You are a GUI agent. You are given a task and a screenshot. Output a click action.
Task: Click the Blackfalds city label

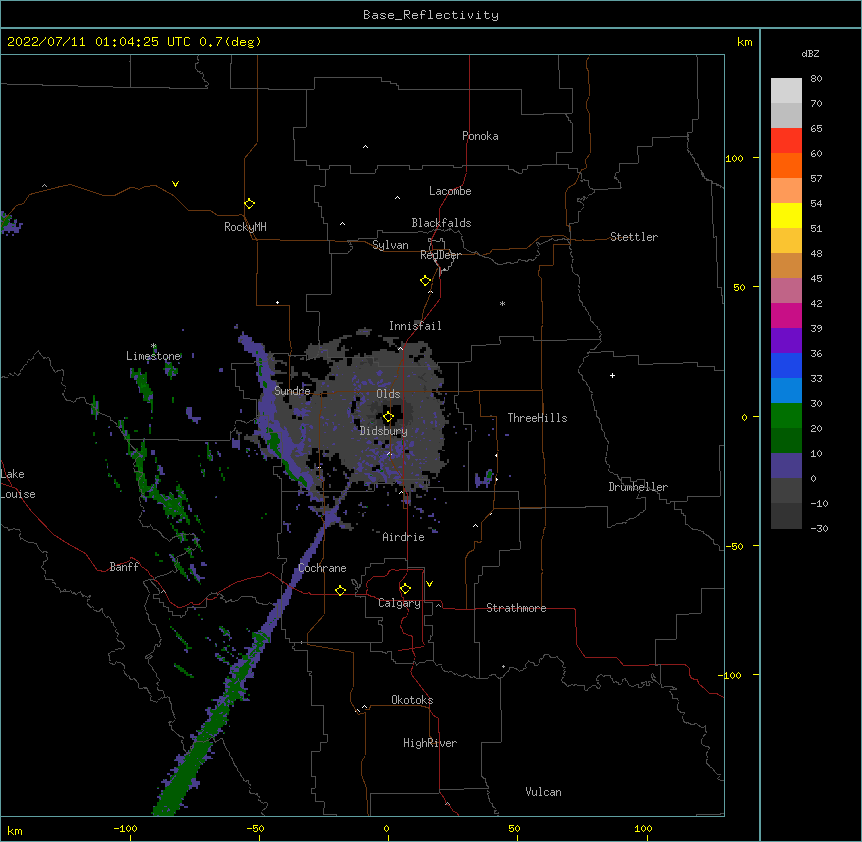(441, 223)
